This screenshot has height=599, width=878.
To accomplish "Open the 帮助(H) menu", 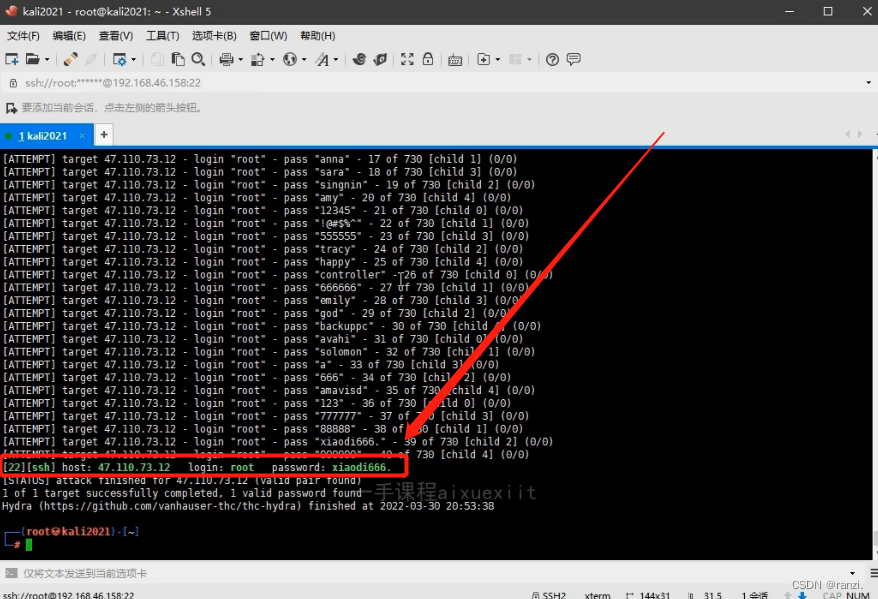I will pyautogui.click(x=317, y=36).
